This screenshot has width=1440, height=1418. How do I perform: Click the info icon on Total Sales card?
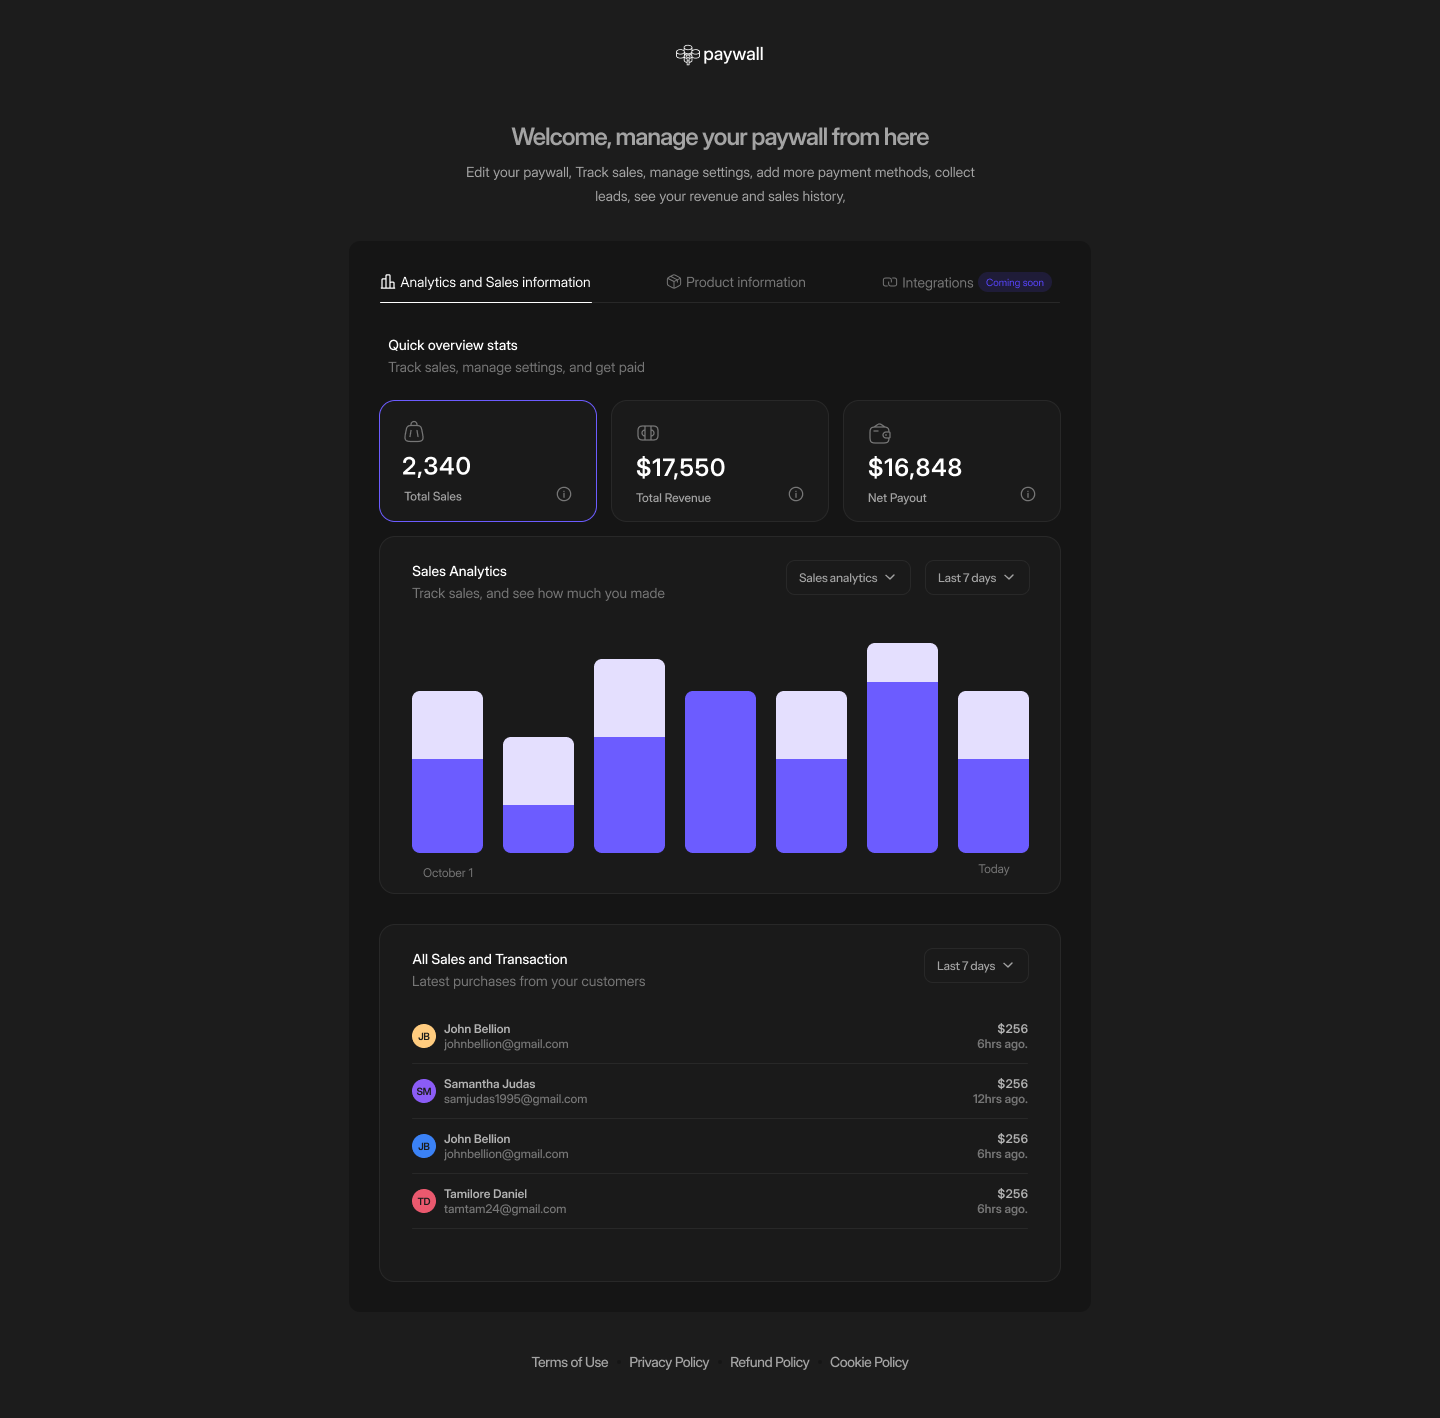point(563,494)
